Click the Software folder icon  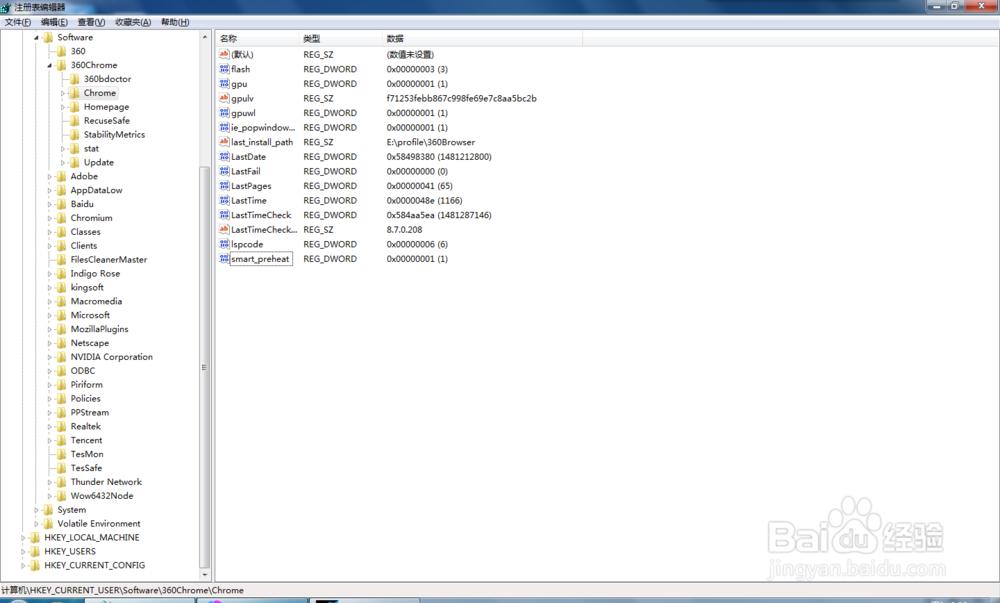48,37
